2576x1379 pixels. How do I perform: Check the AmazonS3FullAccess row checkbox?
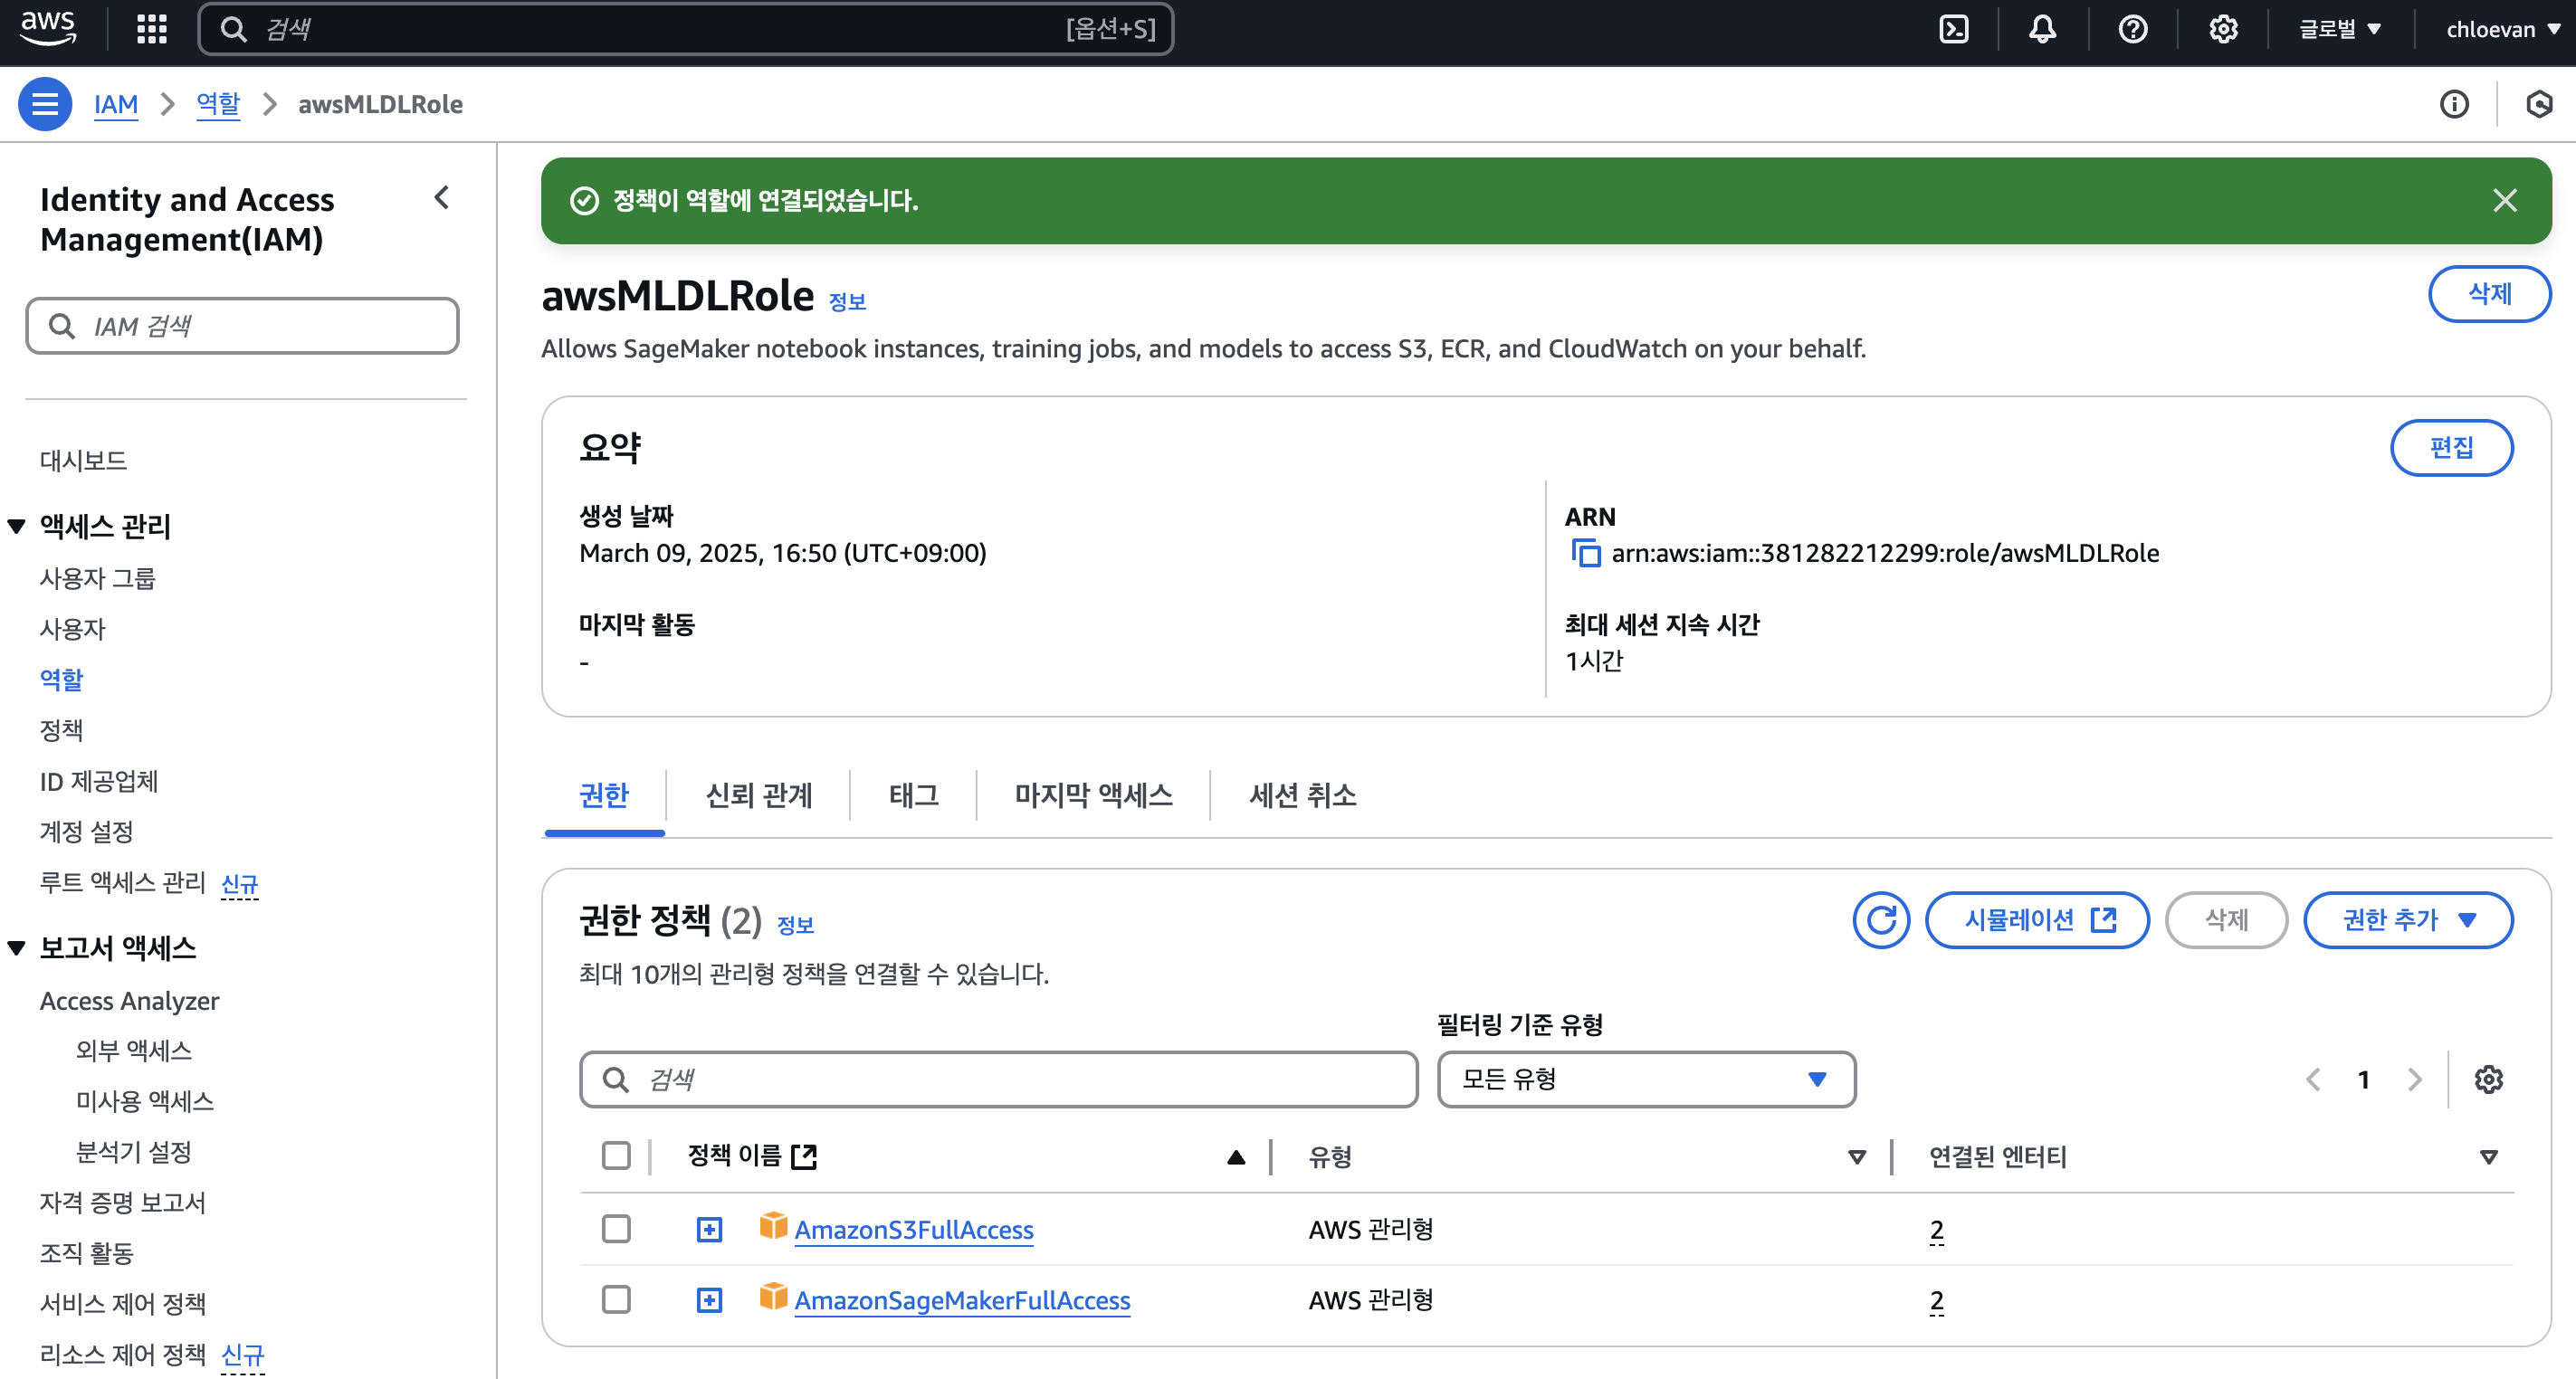[616, 1229]
